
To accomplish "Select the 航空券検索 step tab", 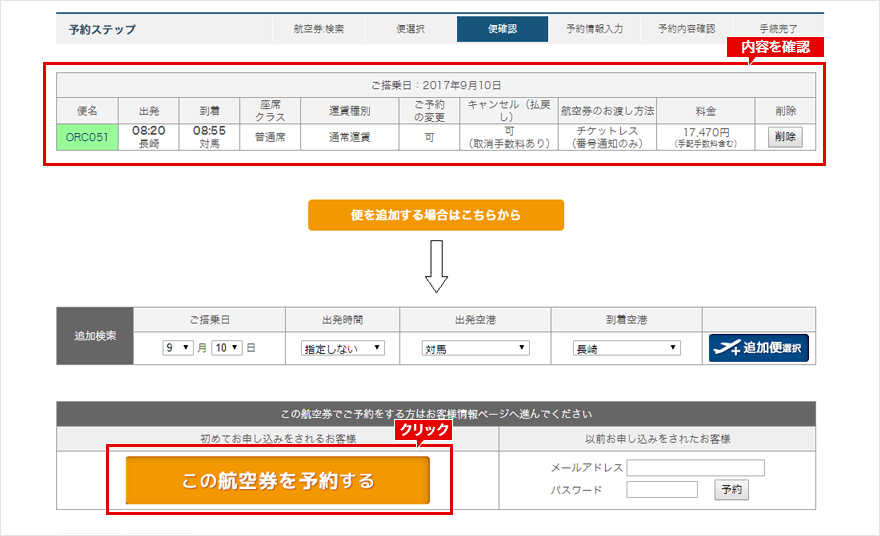I will 319,29.
